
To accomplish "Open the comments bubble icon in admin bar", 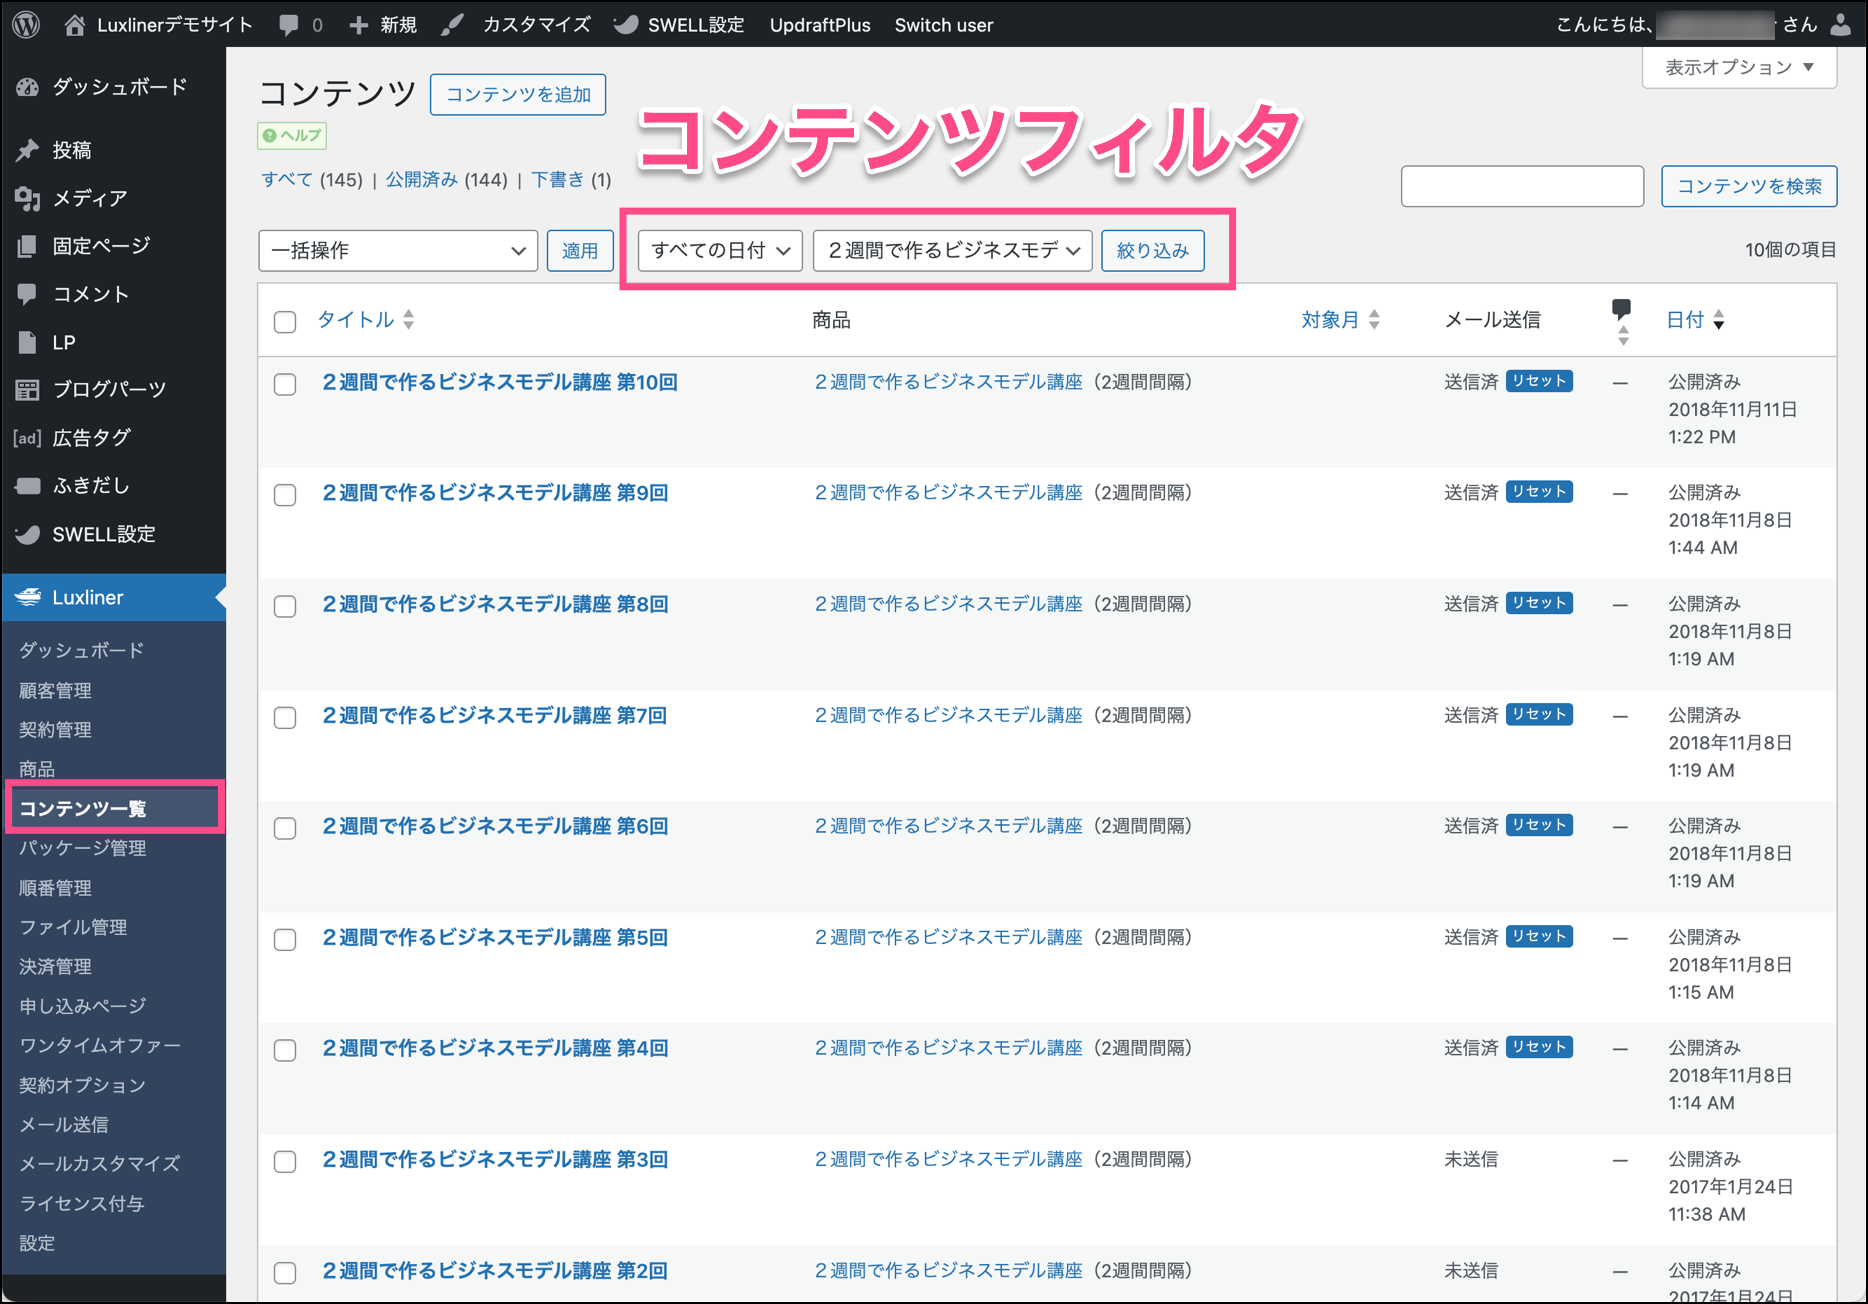I will pyautogui.click(x=289, y=25).
